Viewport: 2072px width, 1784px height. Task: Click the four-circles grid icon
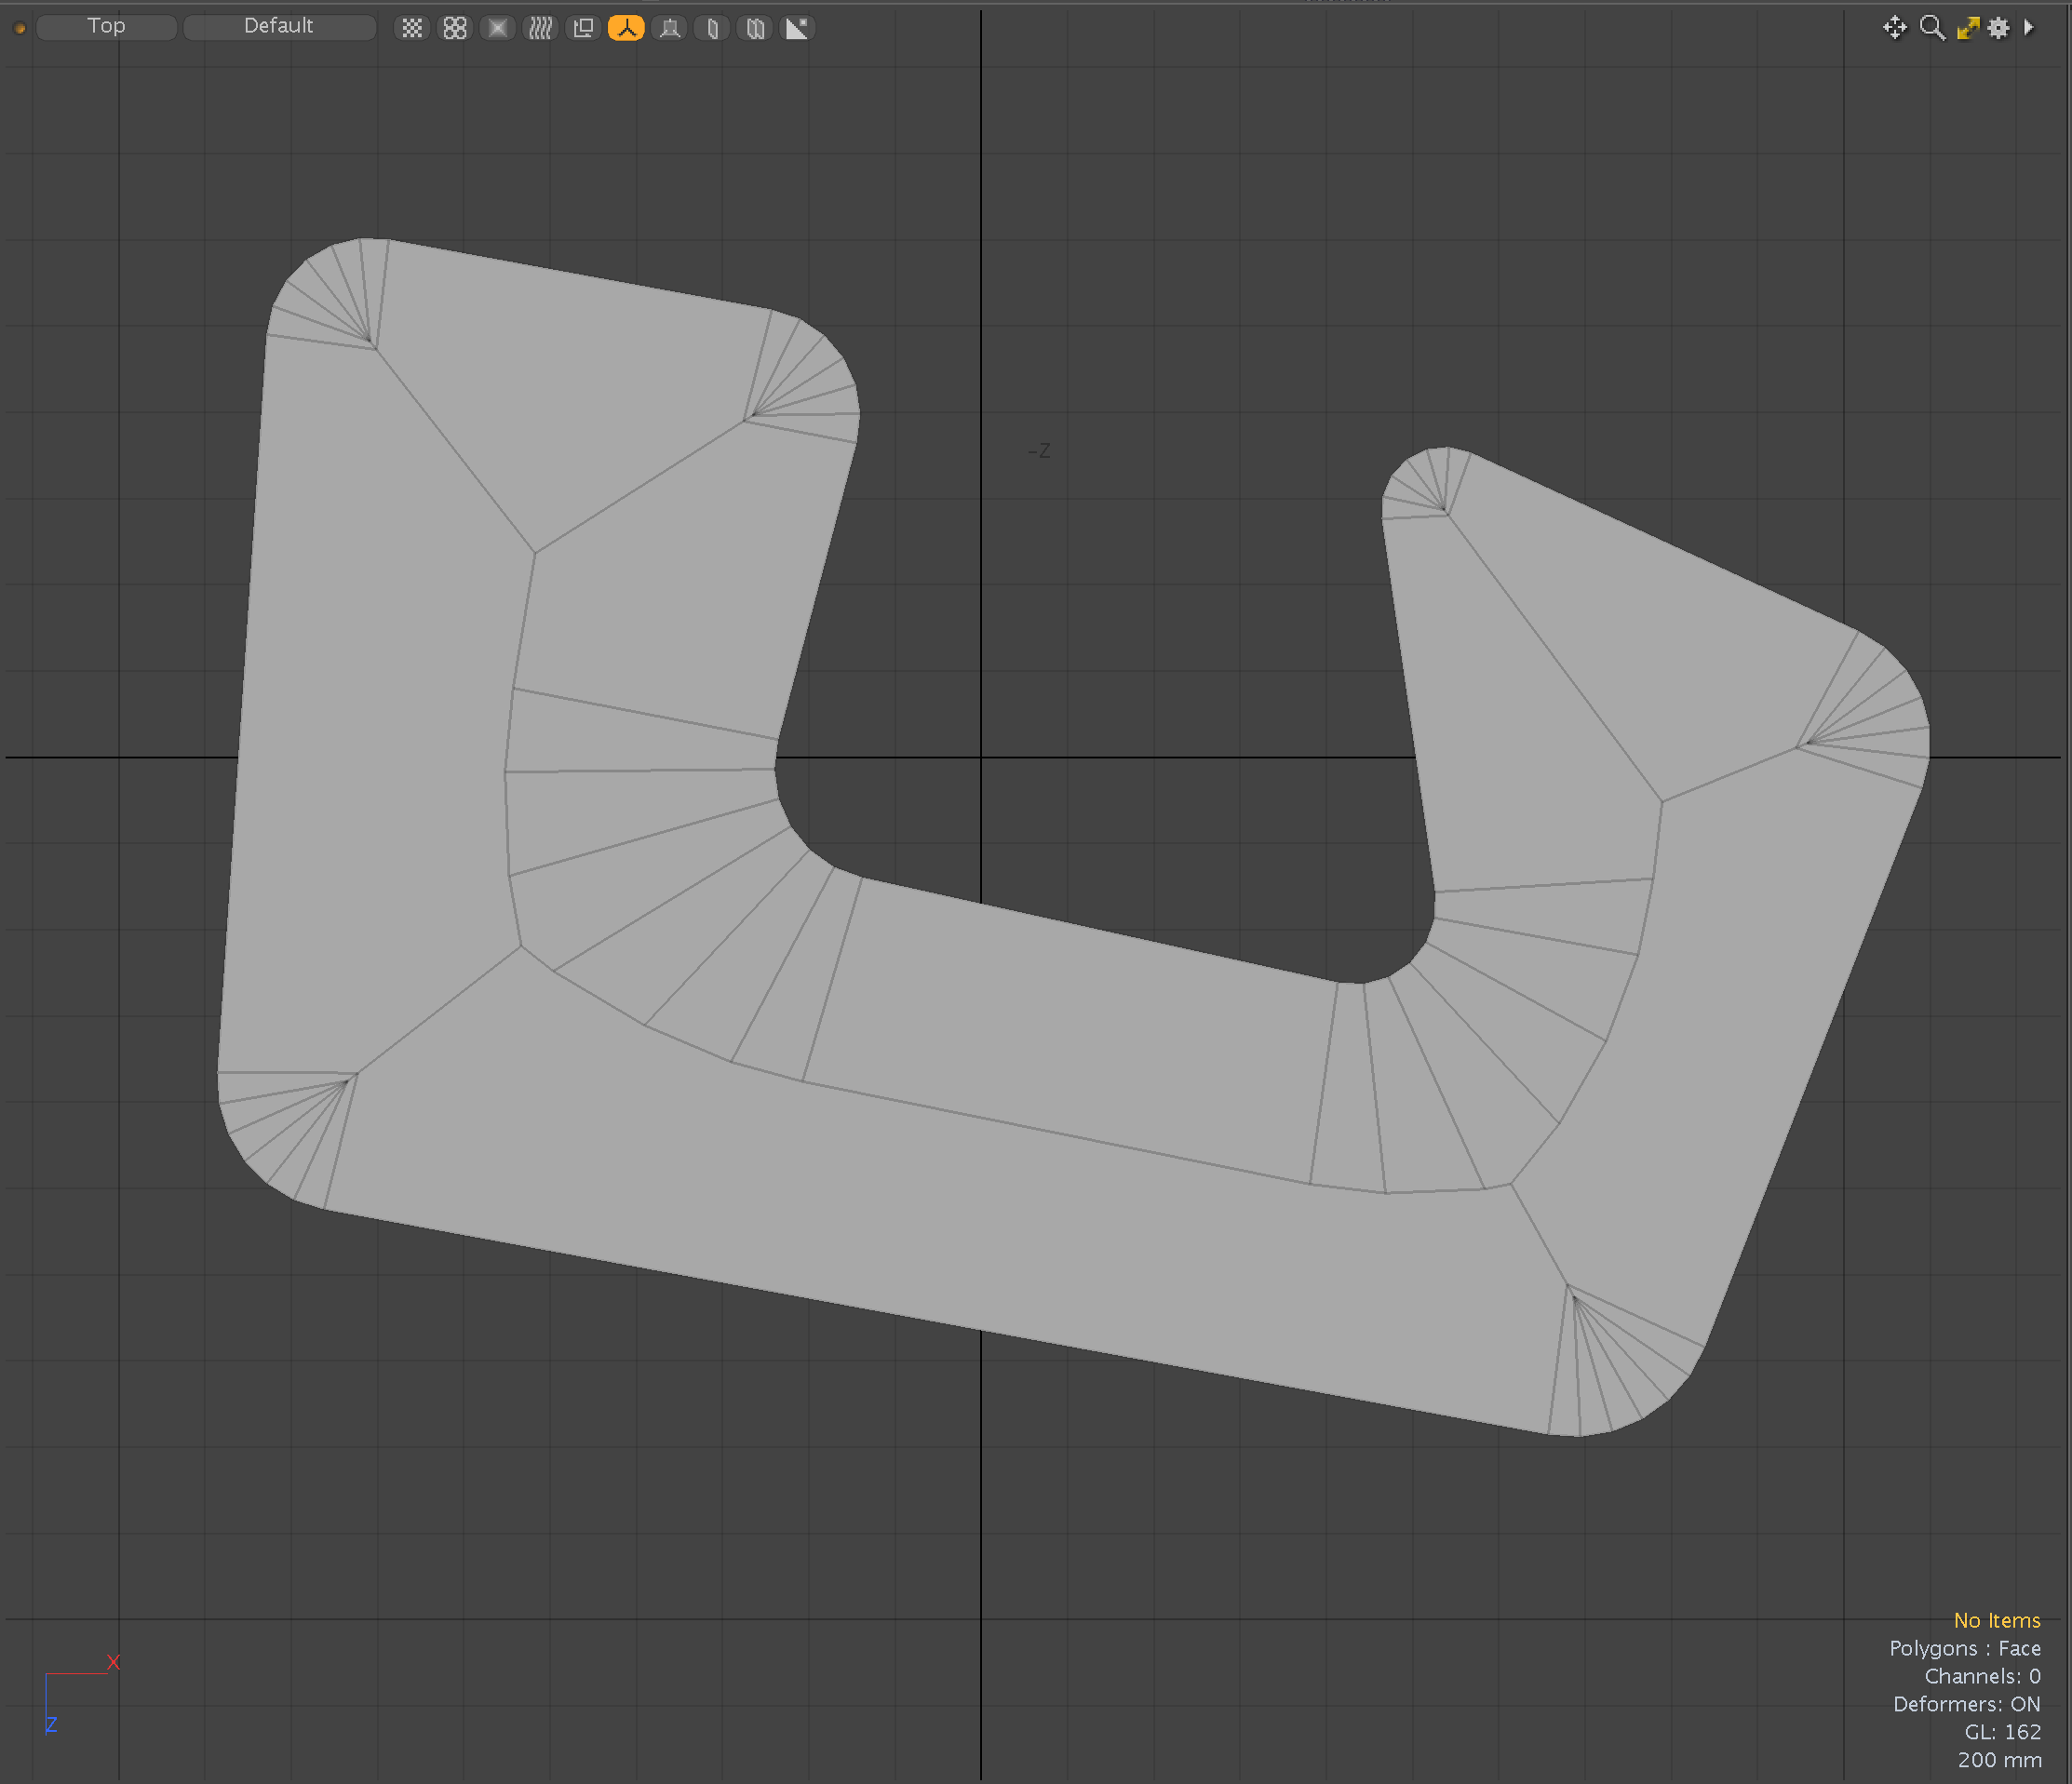click(455, 28)
